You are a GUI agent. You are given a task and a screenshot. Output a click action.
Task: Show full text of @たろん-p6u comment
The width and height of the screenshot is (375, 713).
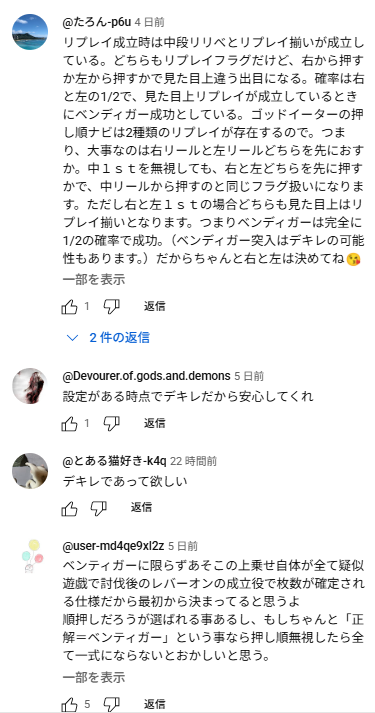pyautogui.click(x=94, y=279)
